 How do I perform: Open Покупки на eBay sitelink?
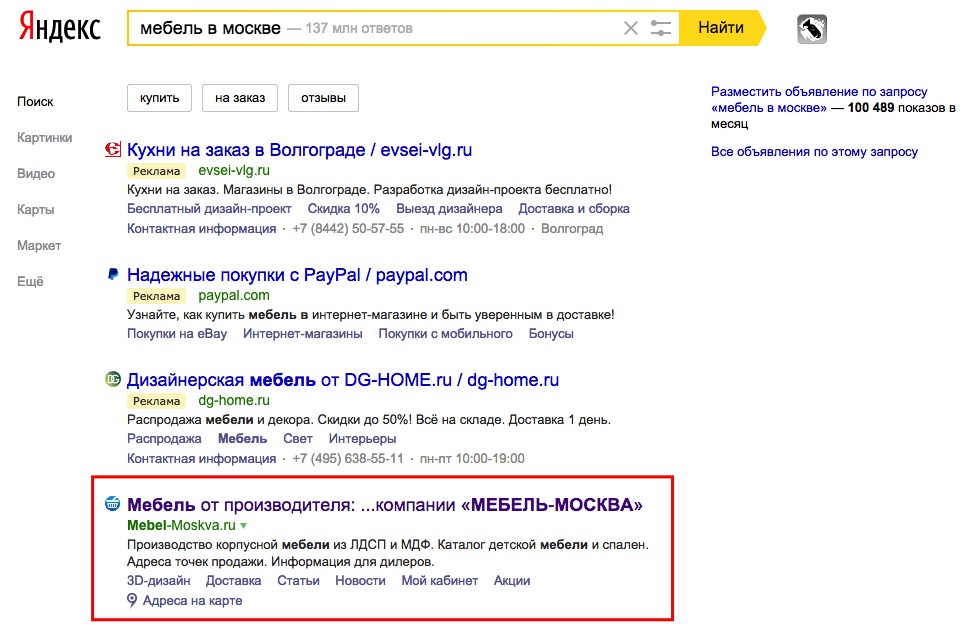coord(177,334)
